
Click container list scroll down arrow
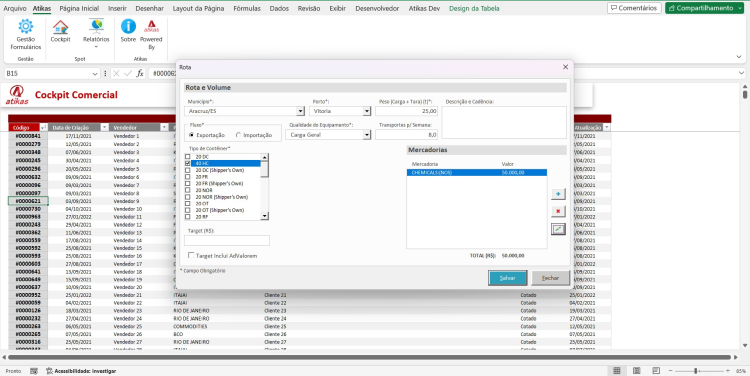265,217
